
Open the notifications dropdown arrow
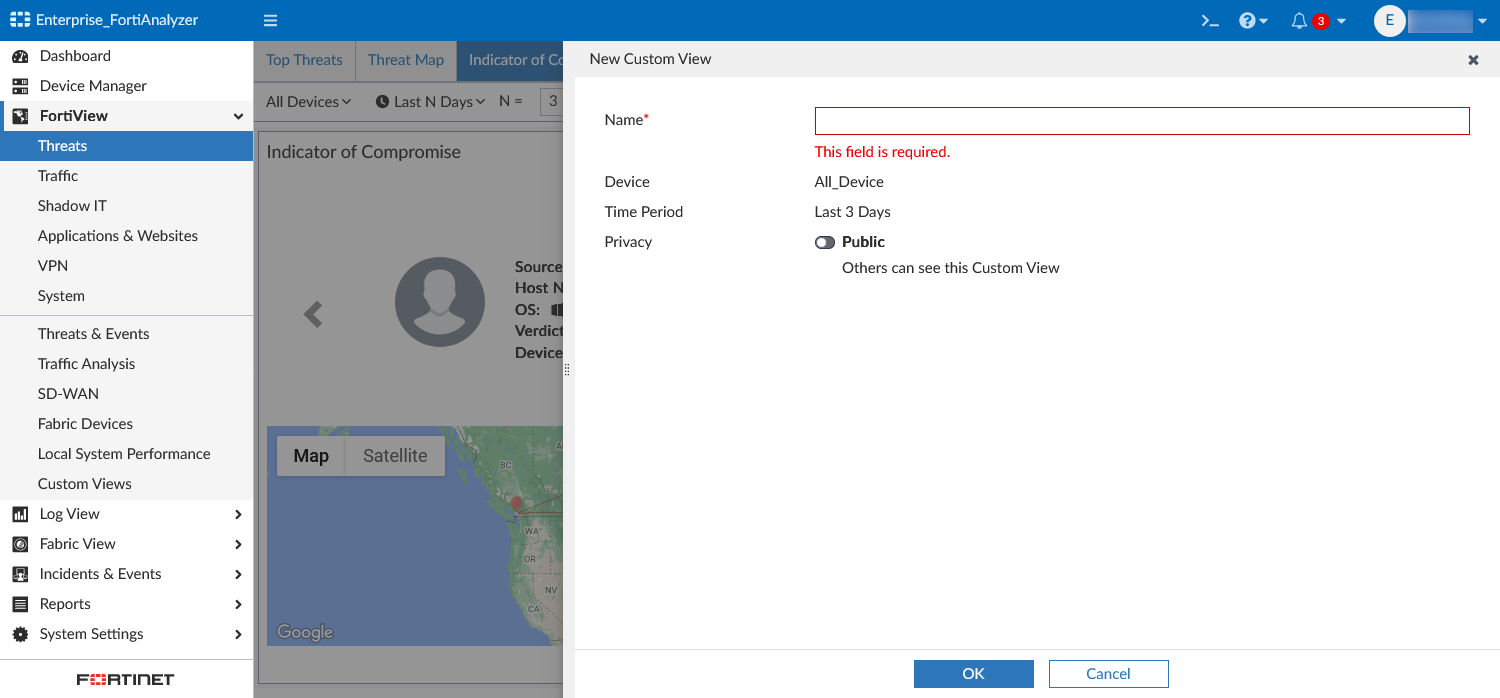(1341, 21)
